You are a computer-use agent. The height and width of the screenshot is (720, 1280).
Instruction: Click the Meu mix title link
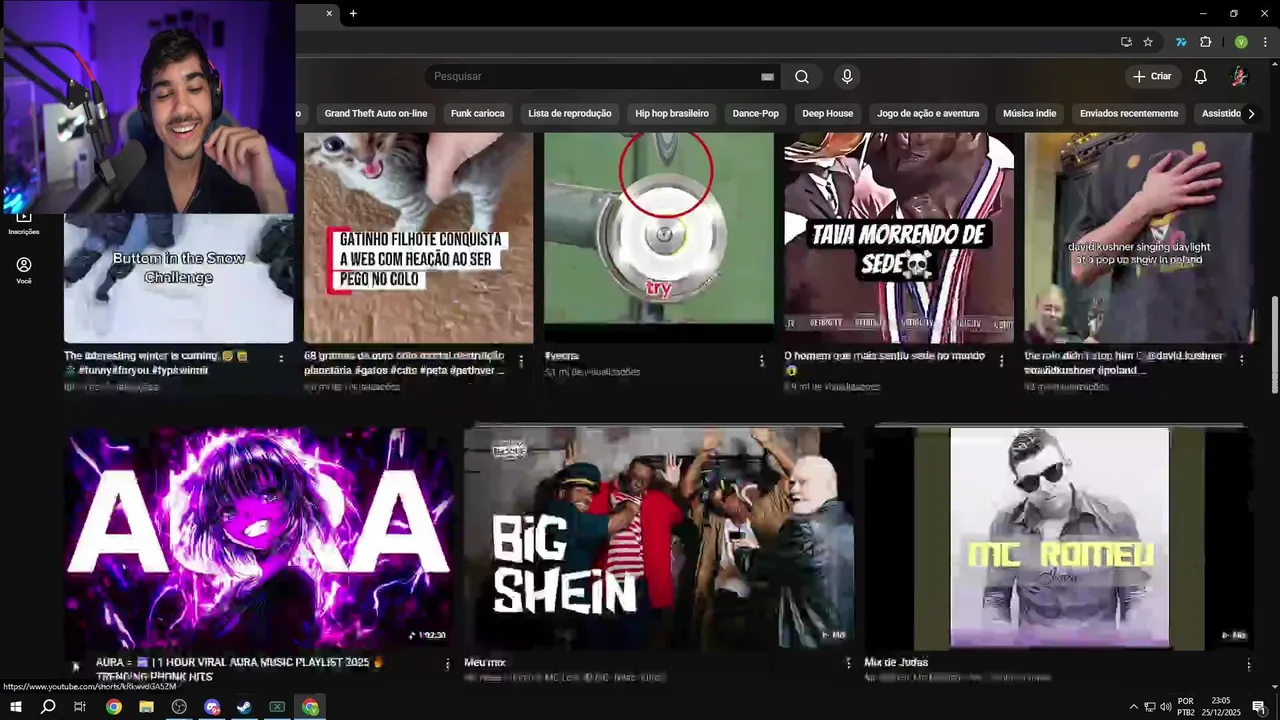tap(485, 662)
